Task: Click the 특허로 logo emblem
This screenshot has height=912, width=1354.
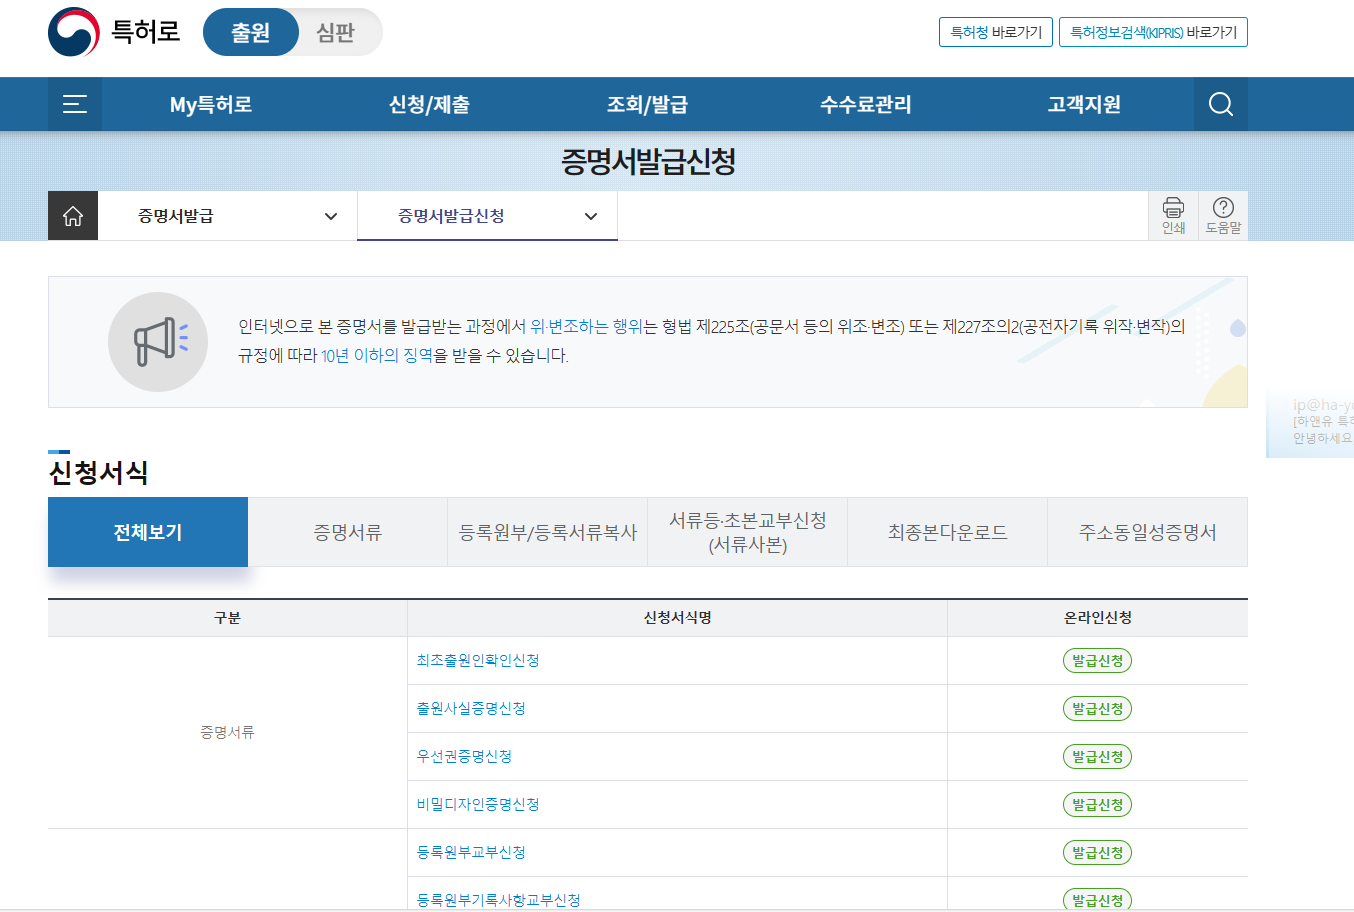Action: pyautogui.click(x=74, y=32)
